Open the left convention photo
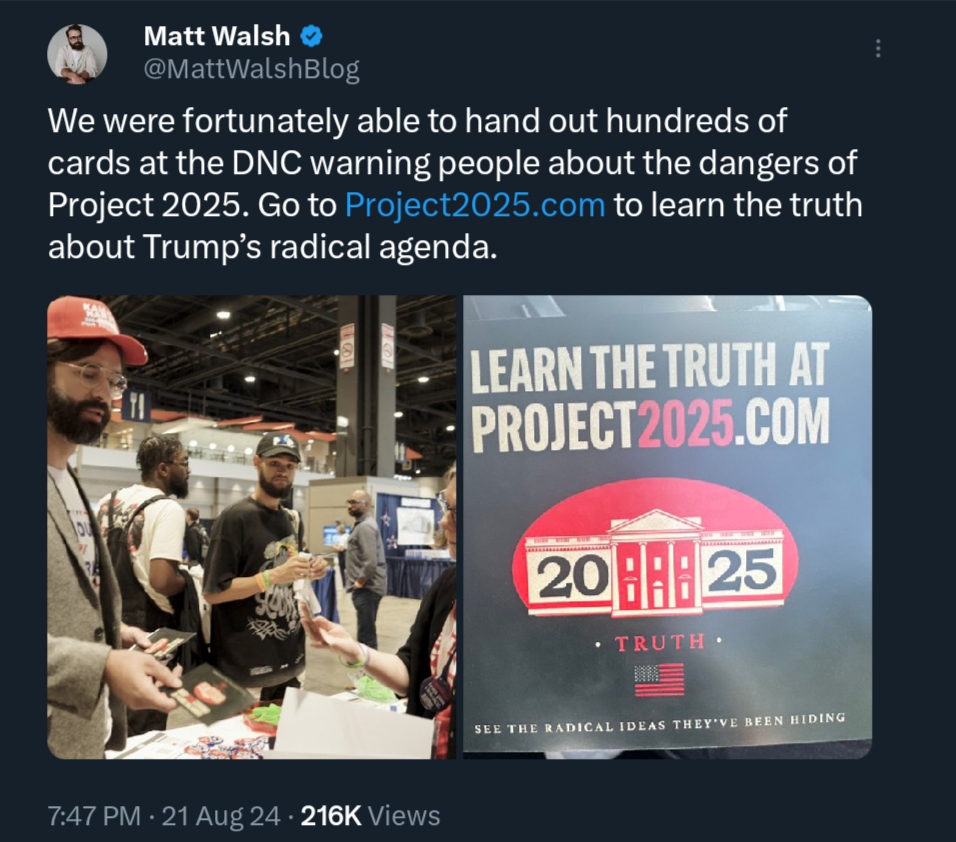 (x=251, y=527)
